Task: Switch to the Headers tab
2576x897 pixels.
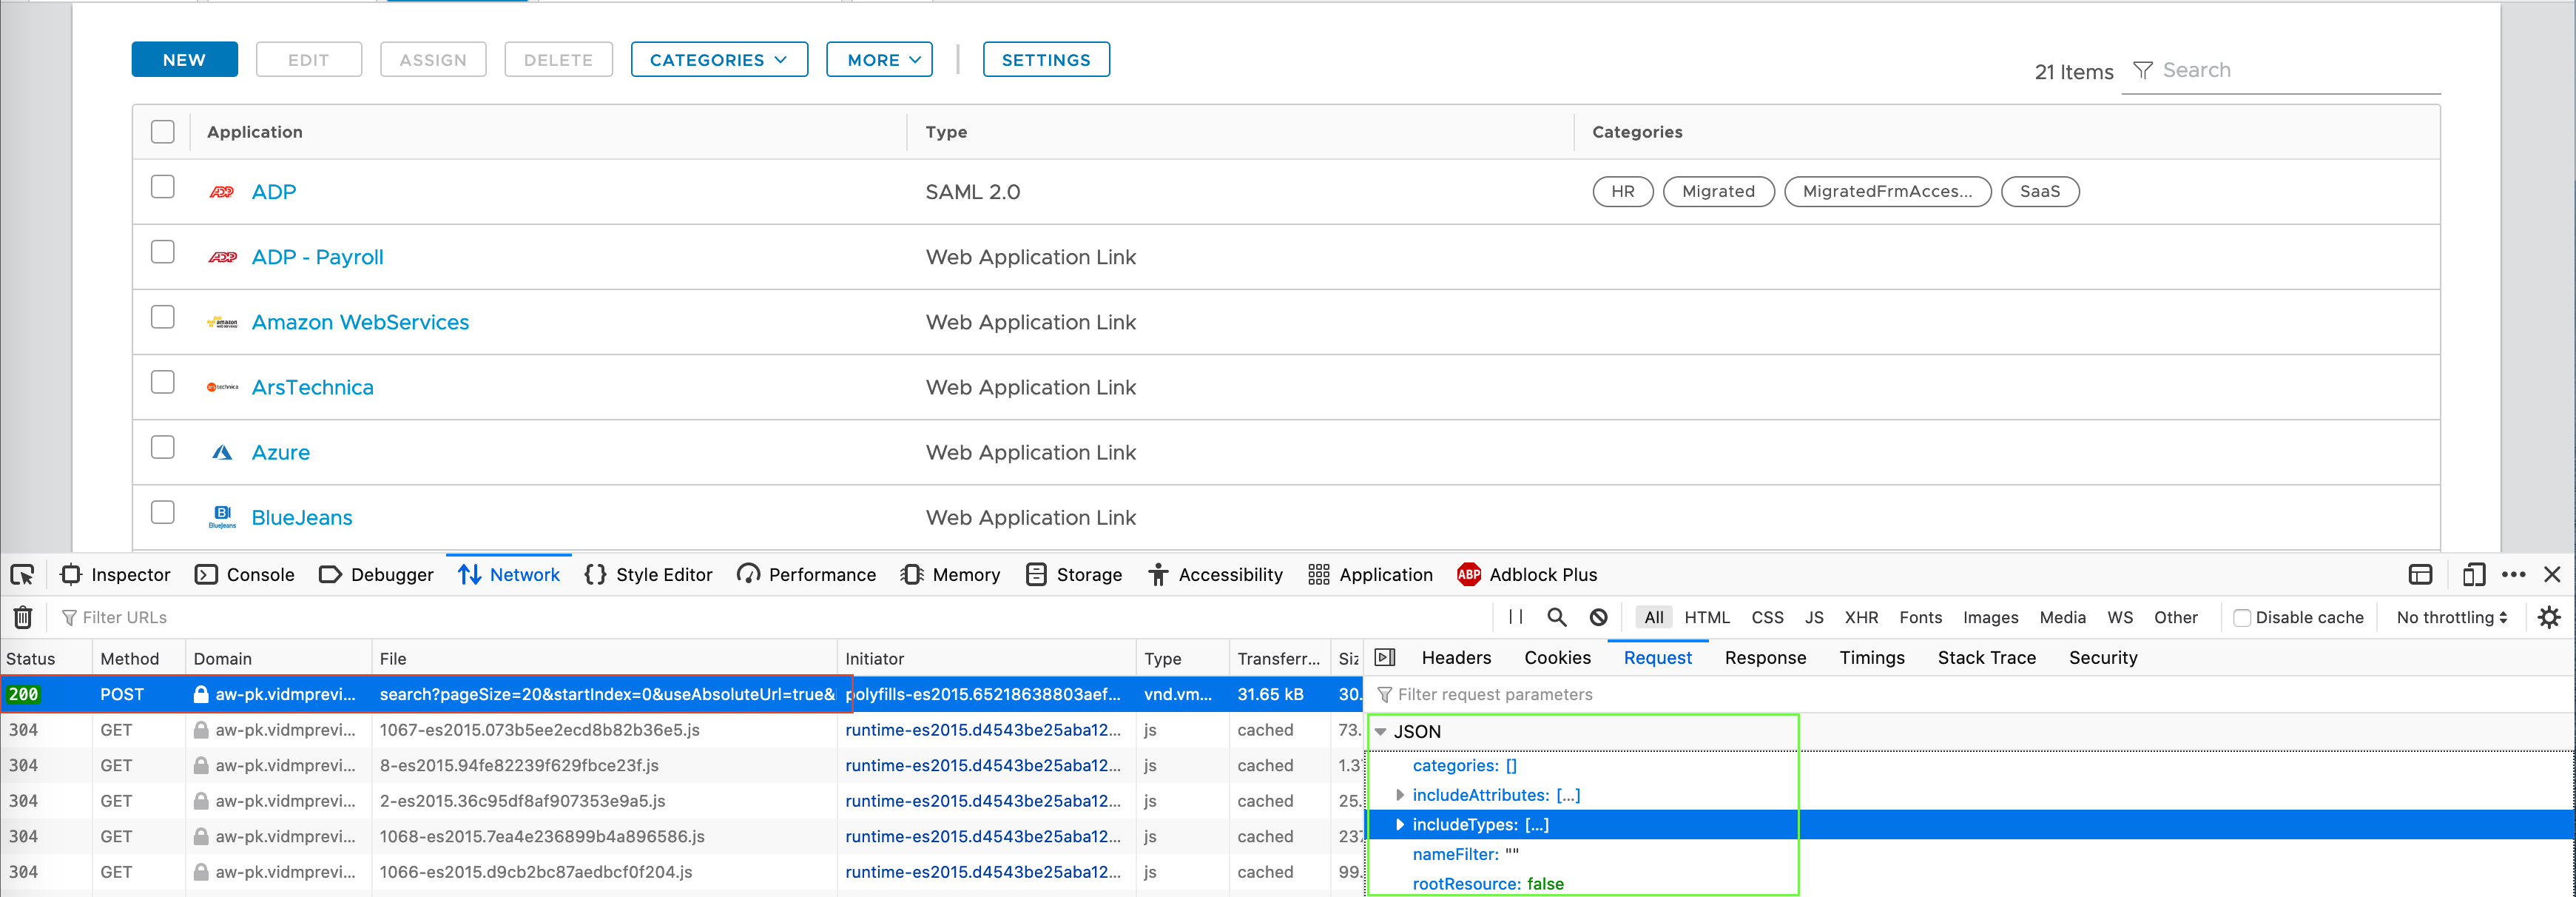Action: (x=1456, y=658)
